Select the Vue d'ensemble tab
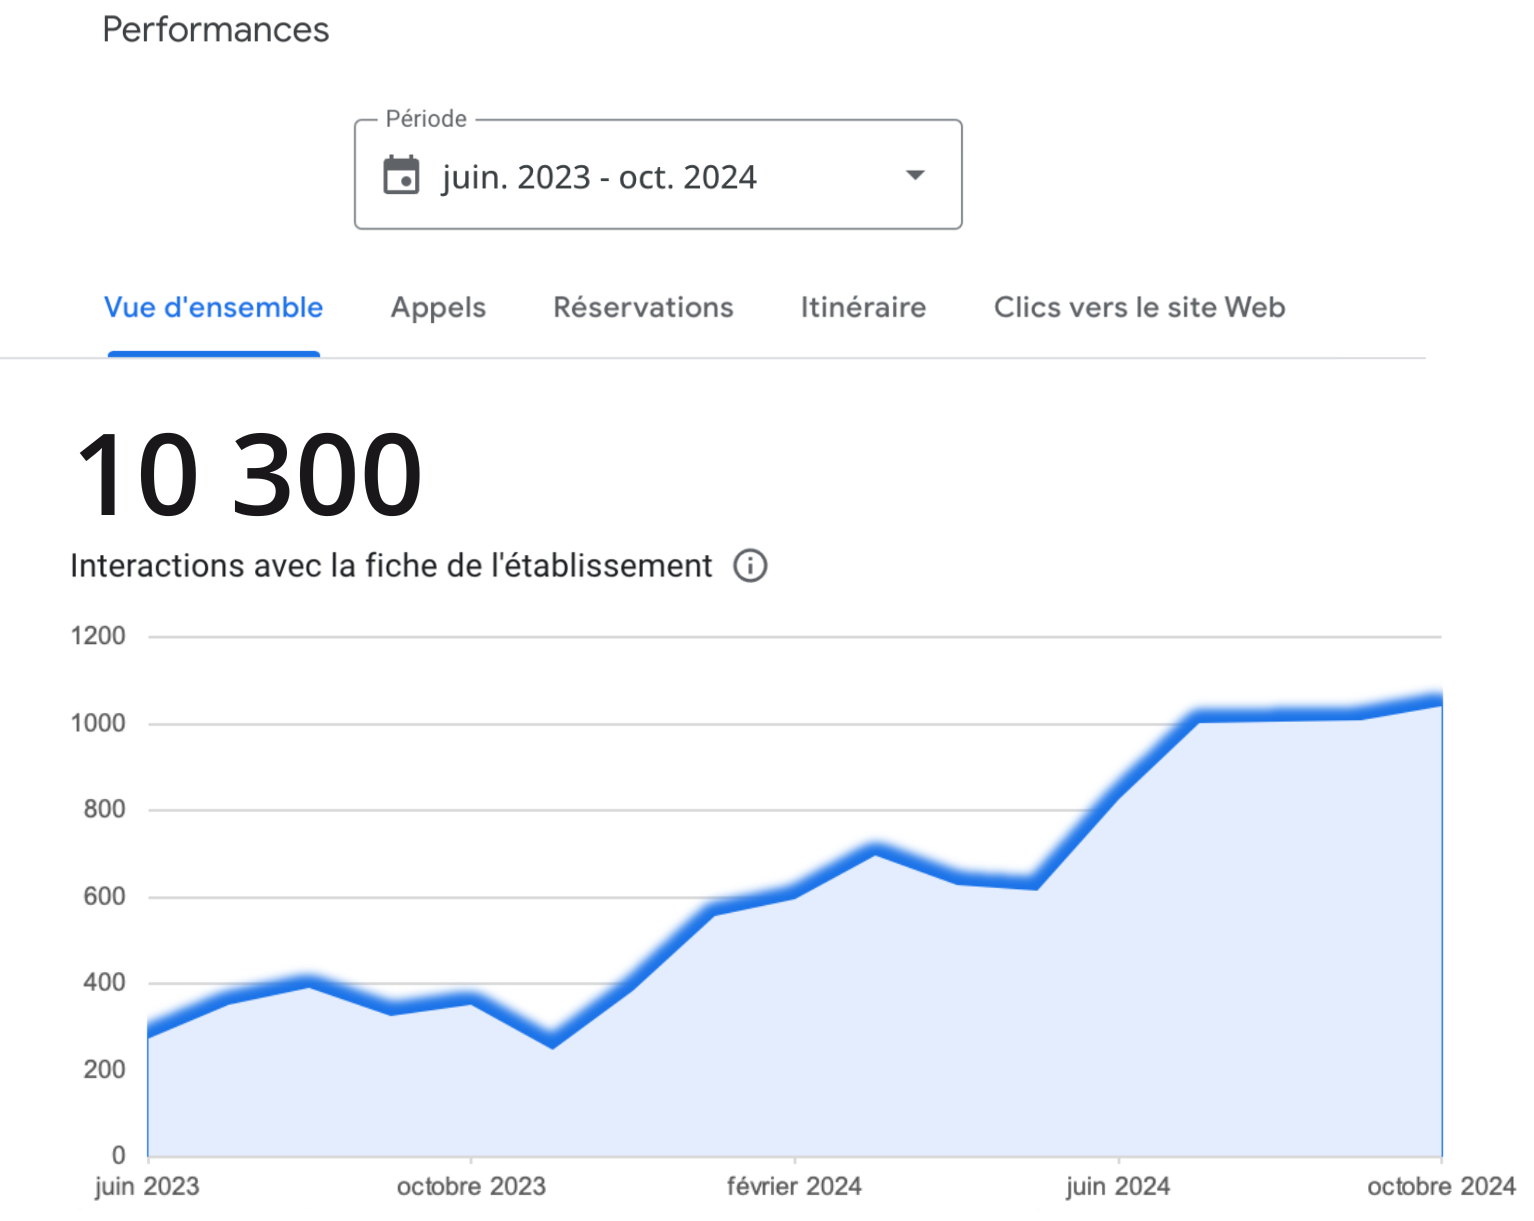The height and width of the screenshot is (1221, 1534). pos(214,308)
